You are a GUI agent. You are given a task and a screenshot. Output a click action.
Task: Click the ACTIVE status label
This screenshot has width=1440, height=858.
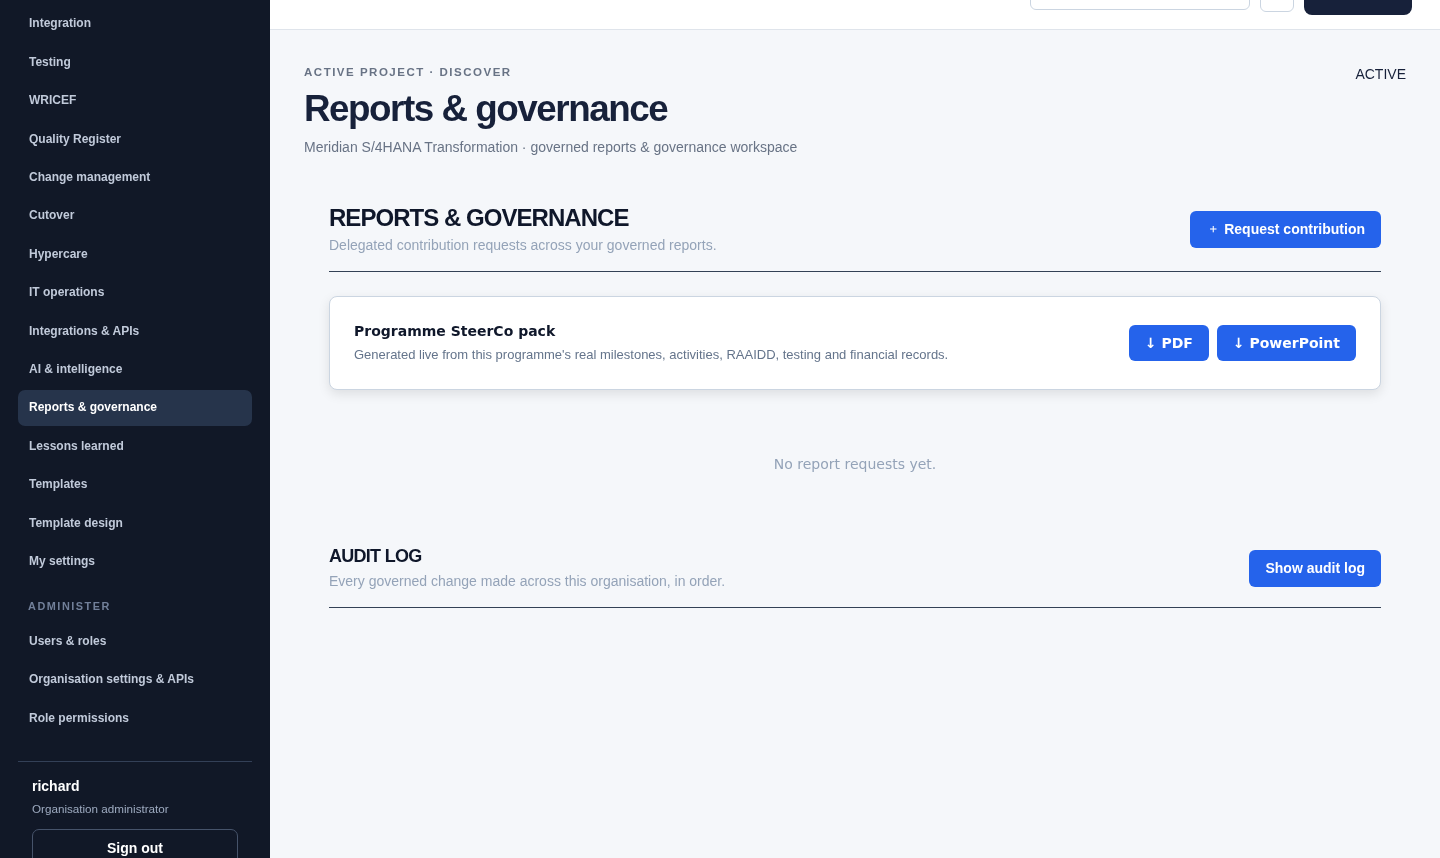pyautogui.click(x=1380, y=74)
